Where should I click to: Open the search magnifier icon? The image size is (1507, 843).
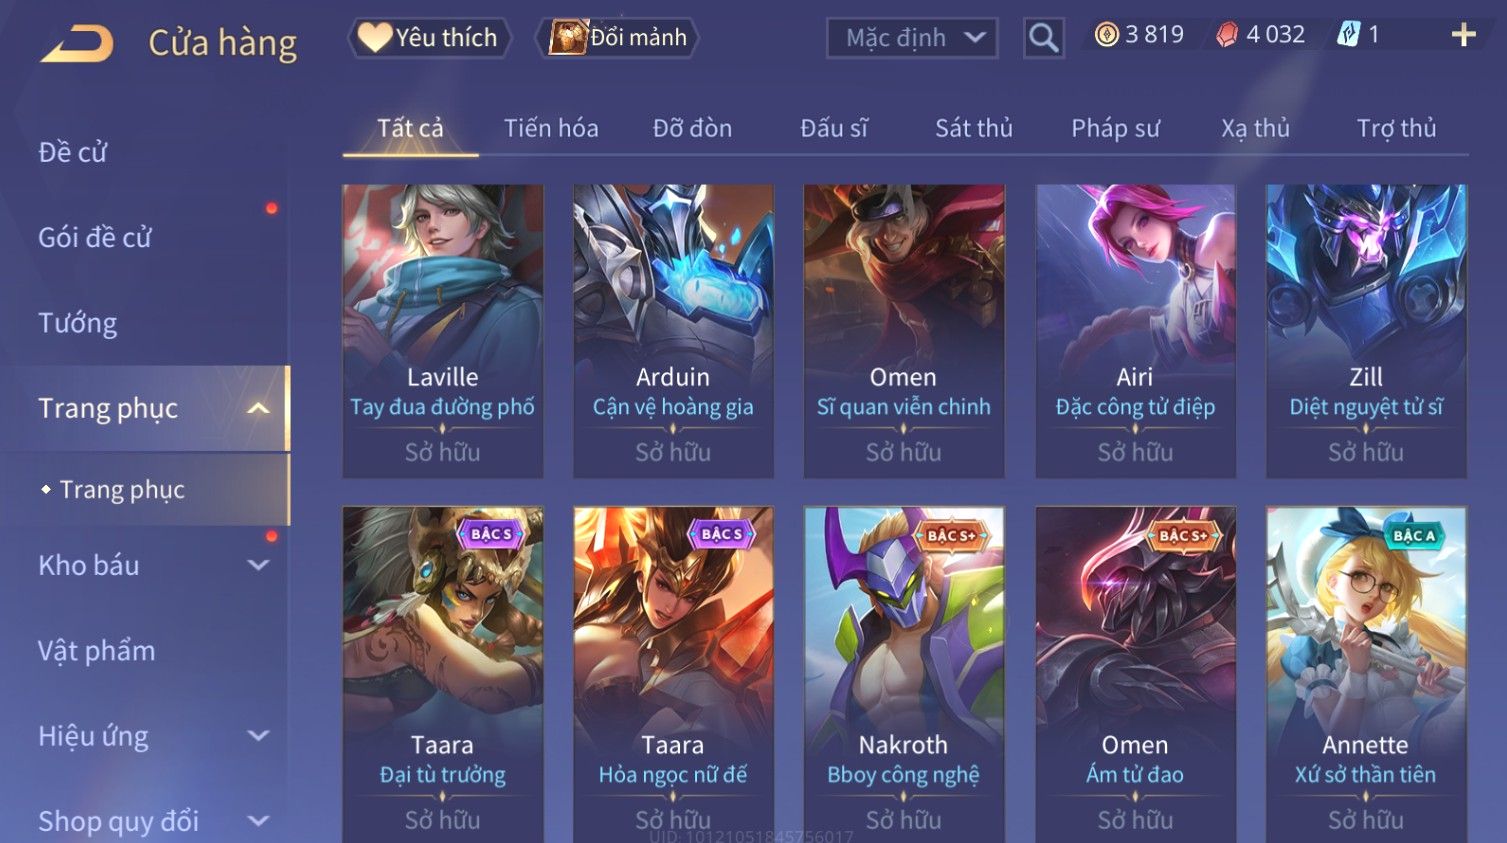(x=1043, y=38)
